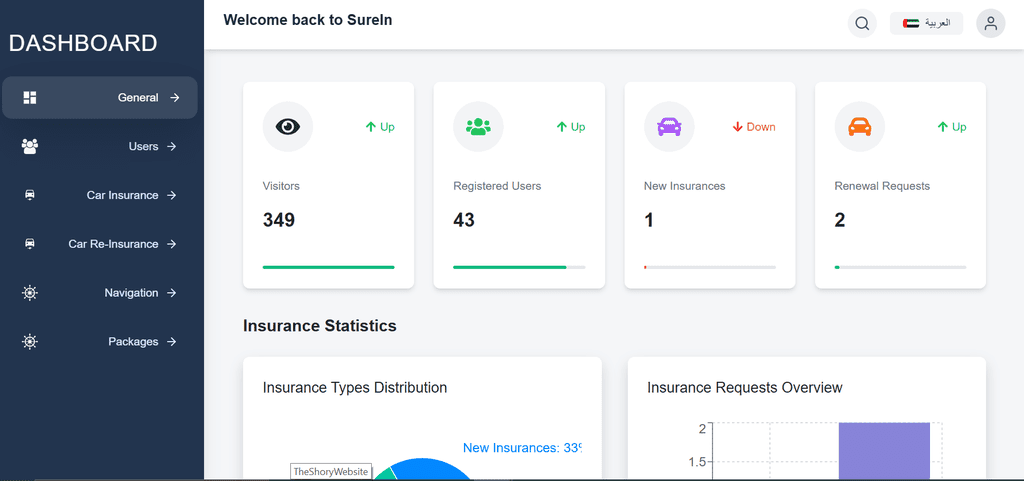The width and height of the screenshot is (1024, 481).
Task: Click the Renewal Requests count 2
Action: (840, 220)
